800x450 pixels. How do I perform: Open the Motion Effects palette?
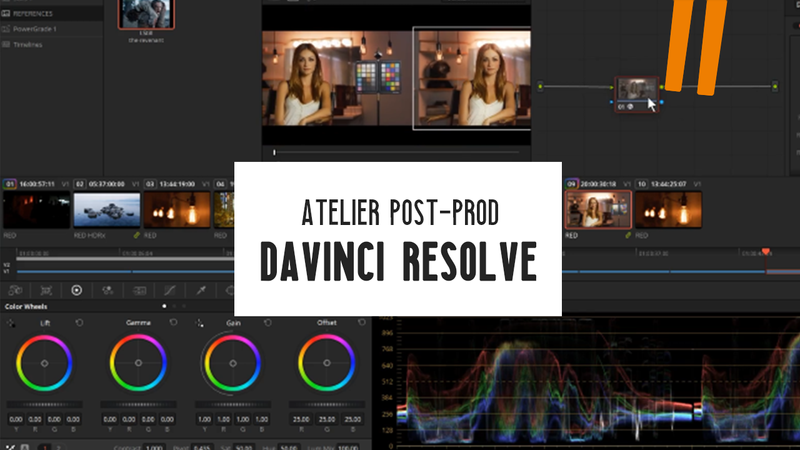[139, 290]
